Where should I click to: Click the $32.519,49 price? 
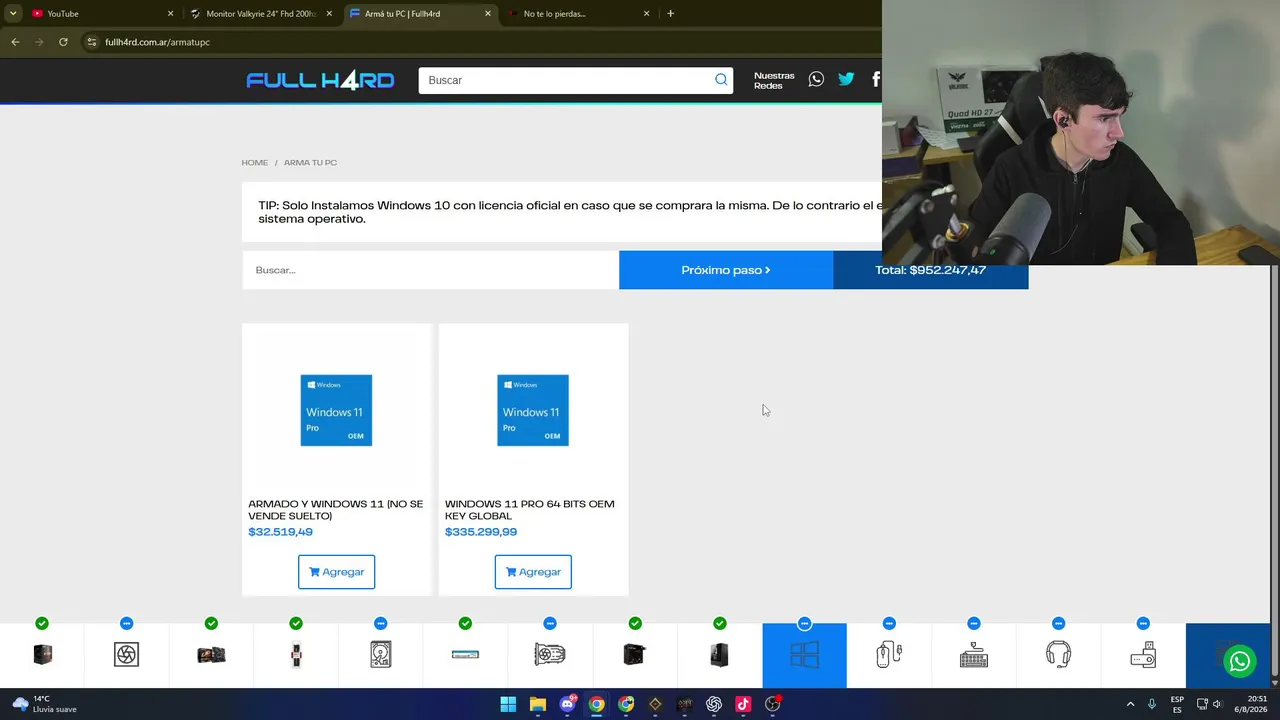pos(280,532)
